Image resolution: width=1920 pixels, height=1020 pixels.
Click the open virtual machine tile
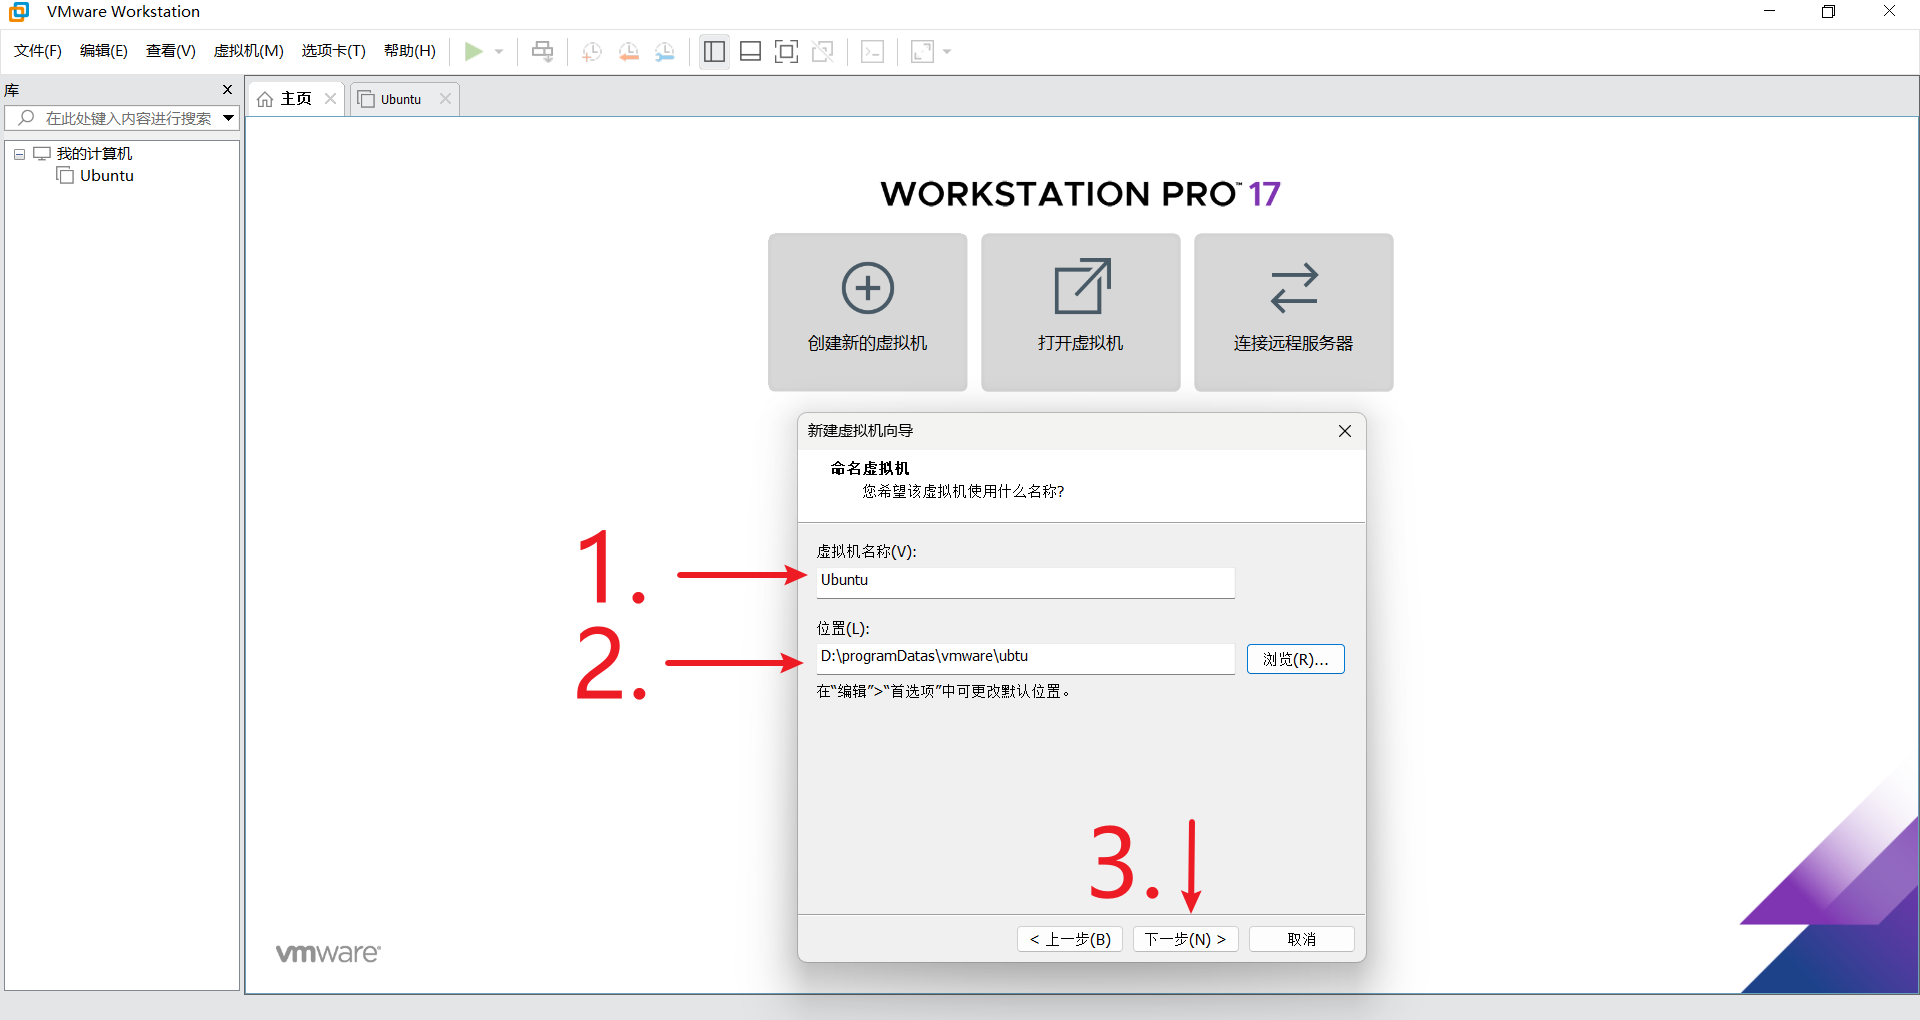1080,312
